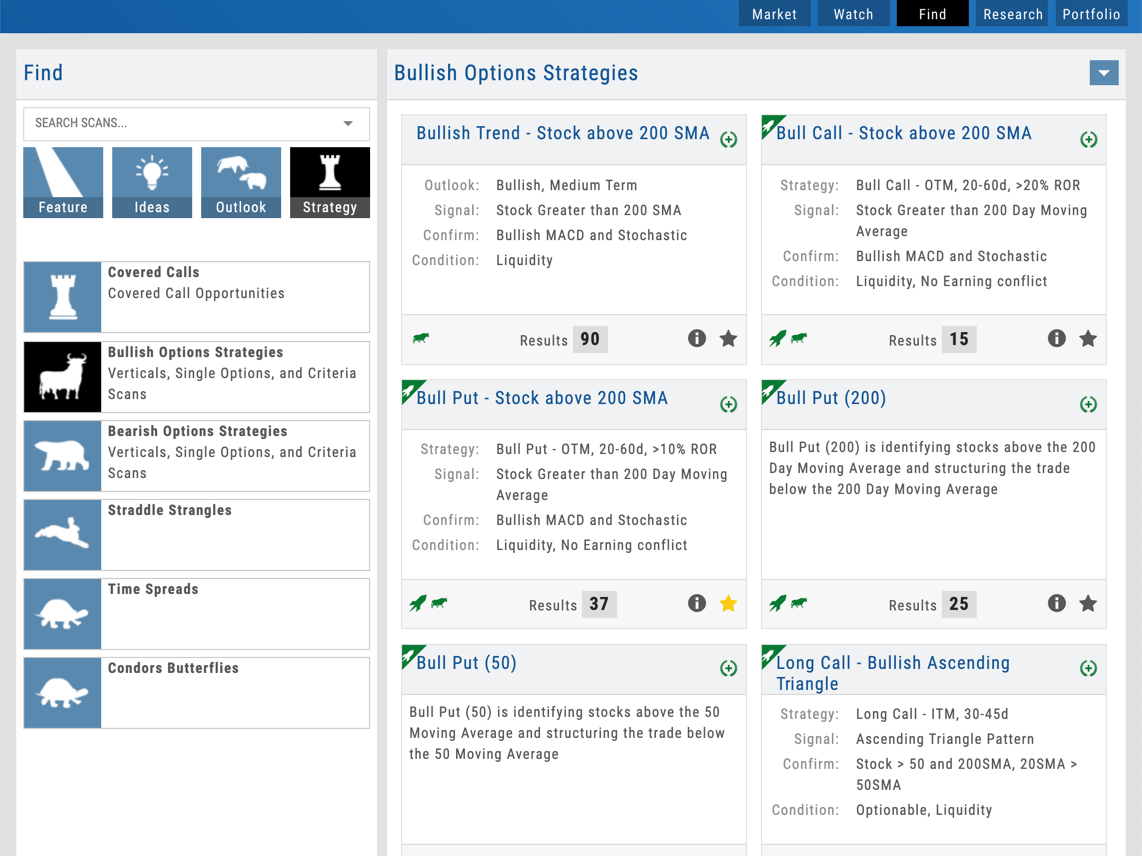Go to the Research tab

1012,14
